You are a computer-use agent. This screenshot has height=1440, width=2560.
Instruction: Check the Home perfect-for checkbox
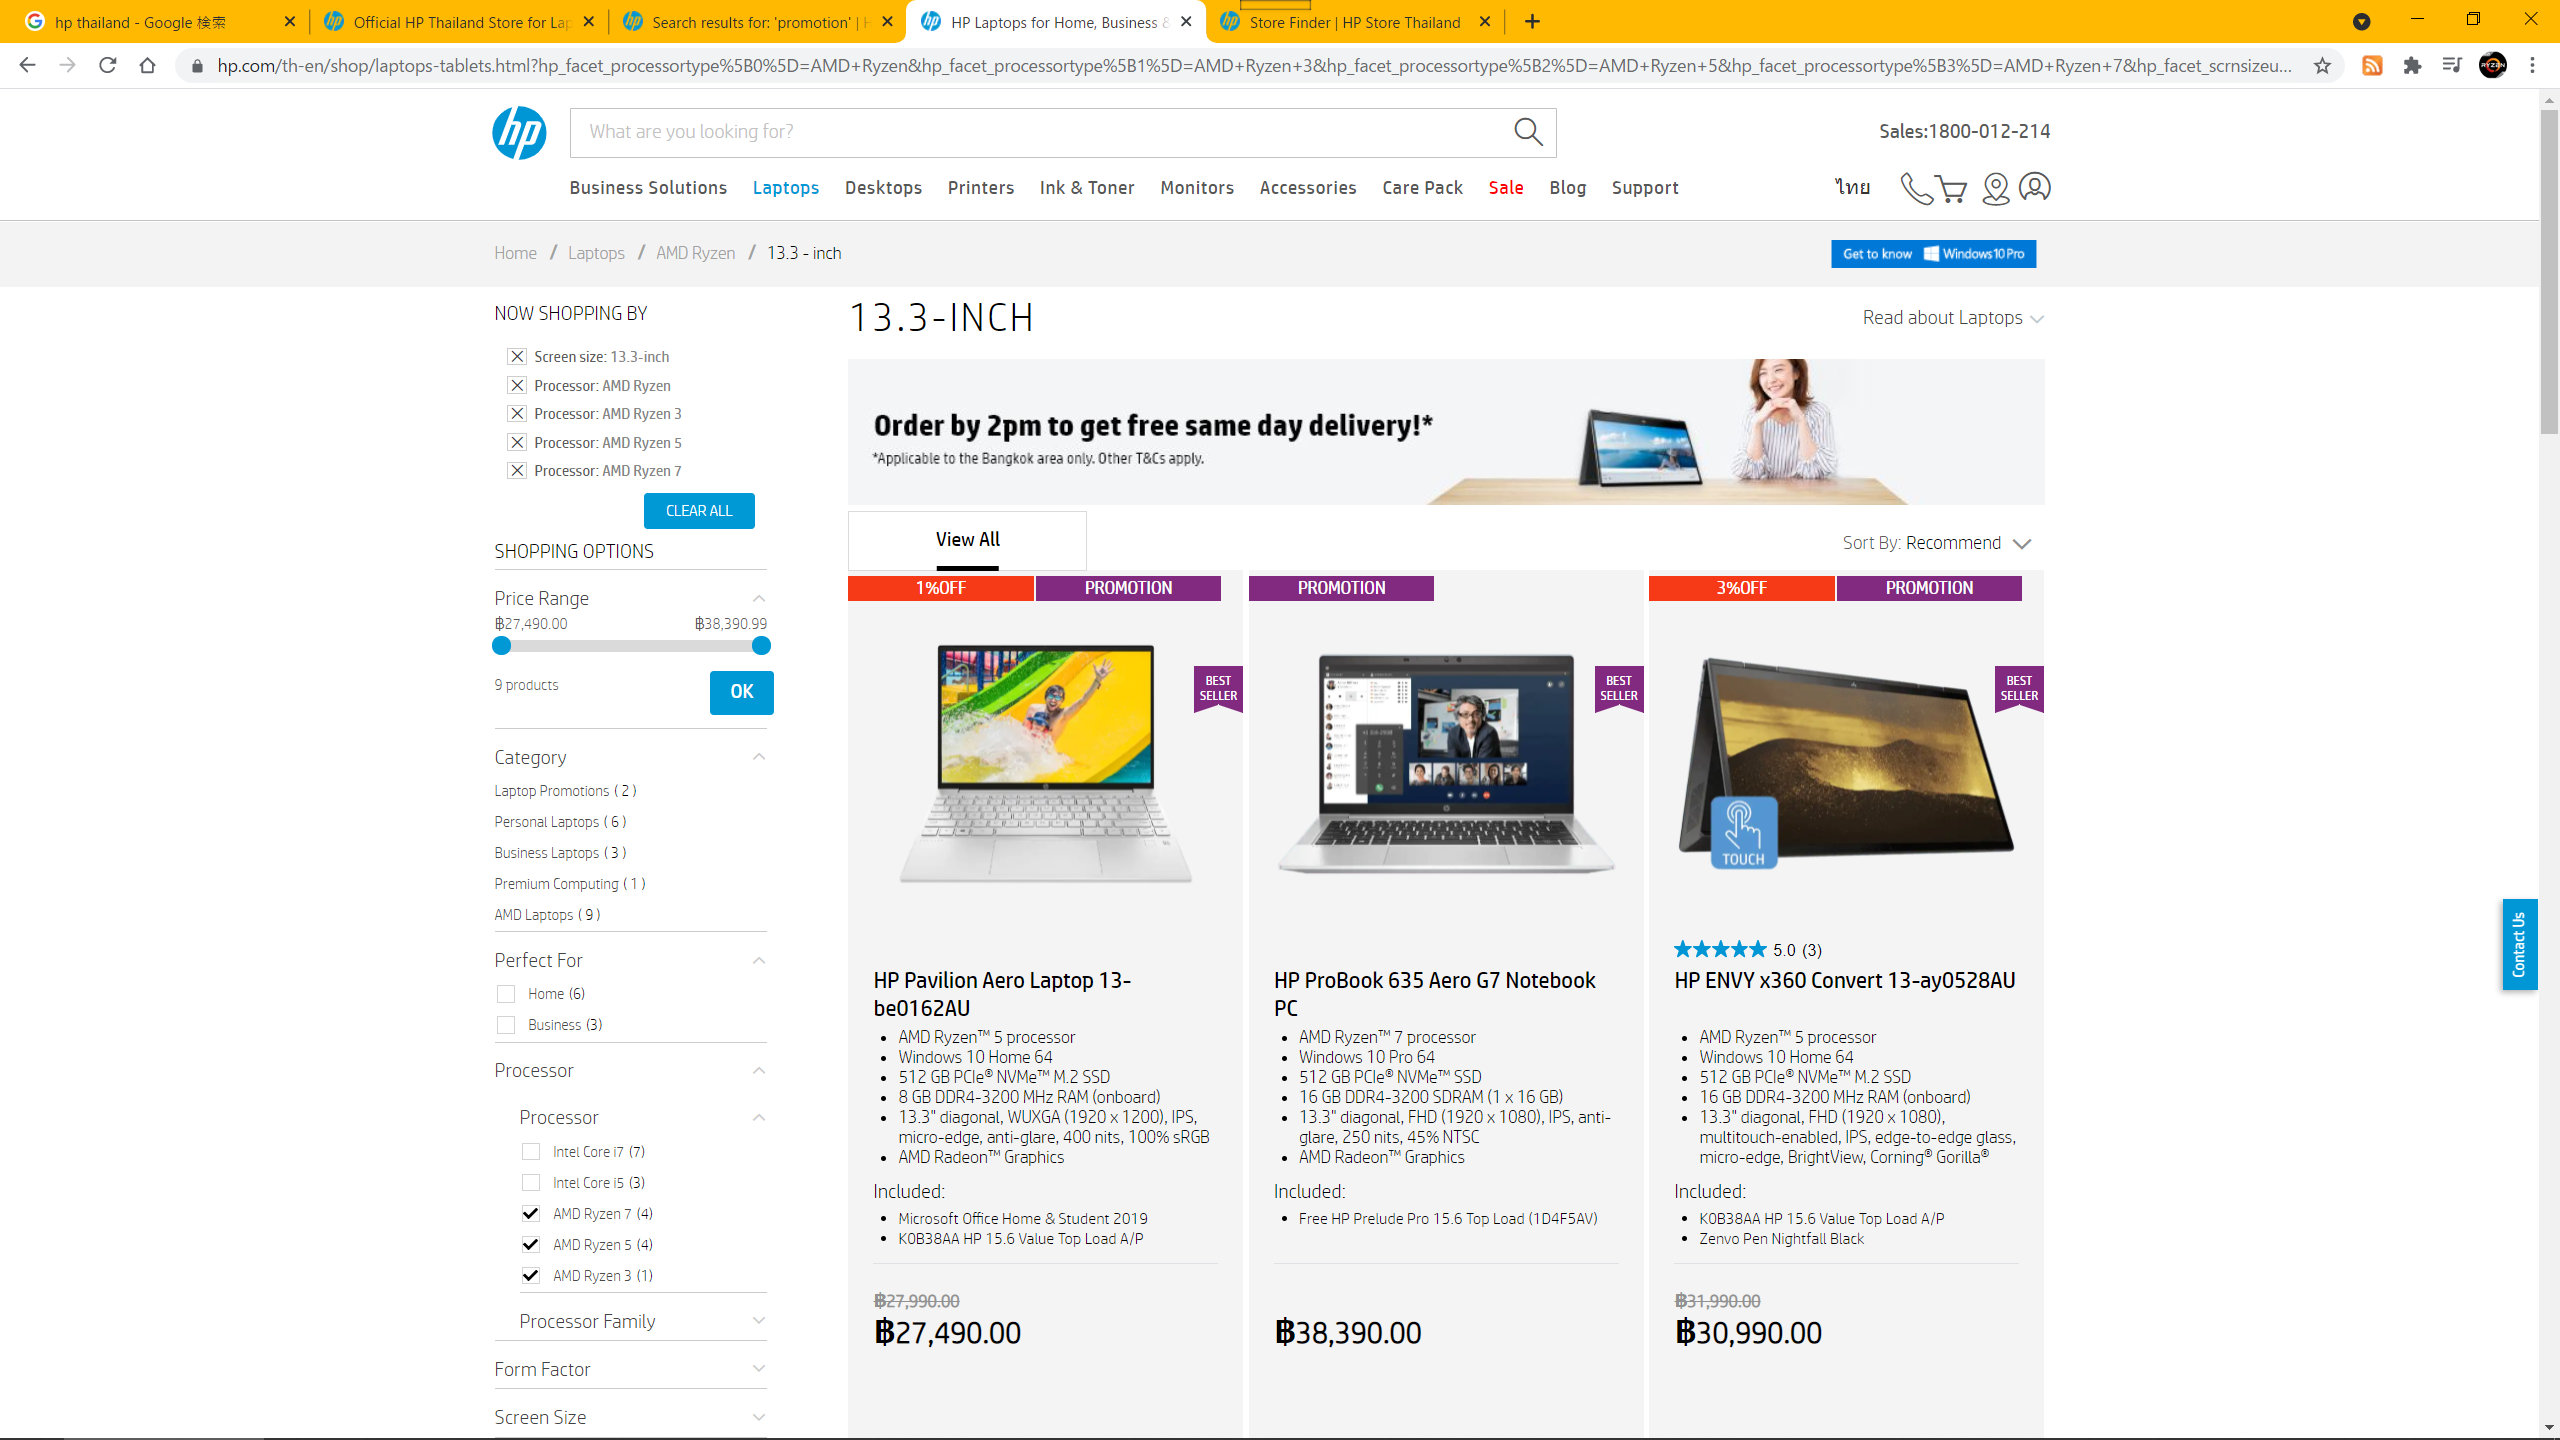coord(506,994)
